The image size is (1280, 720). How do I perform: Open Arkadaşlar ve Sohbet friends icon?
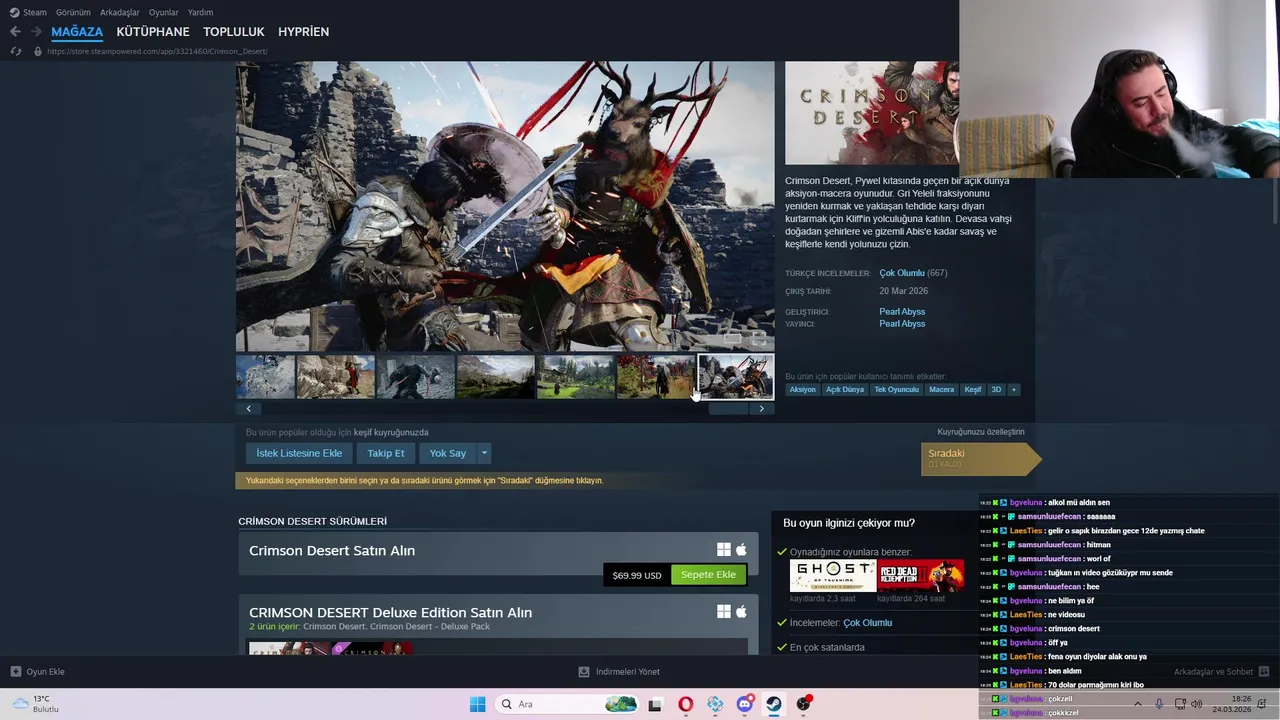point(1264,671)
